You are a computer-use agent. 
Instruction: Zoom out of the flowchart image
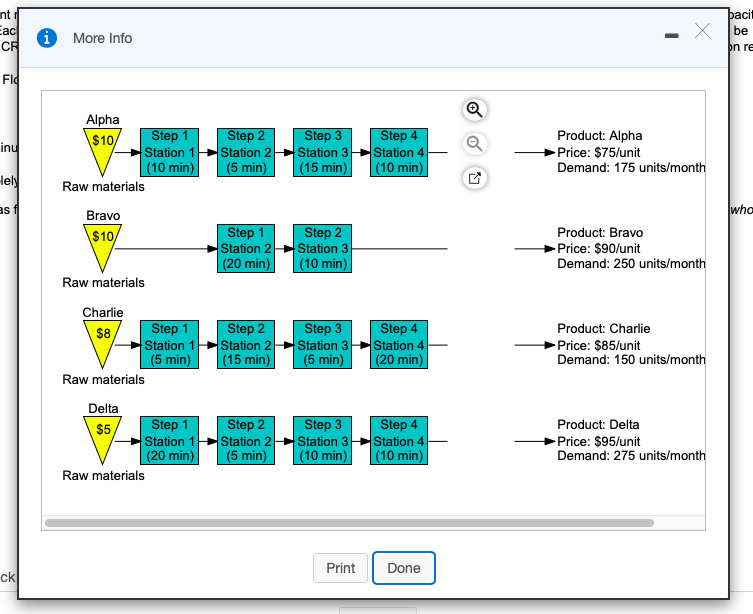[474, 144]
